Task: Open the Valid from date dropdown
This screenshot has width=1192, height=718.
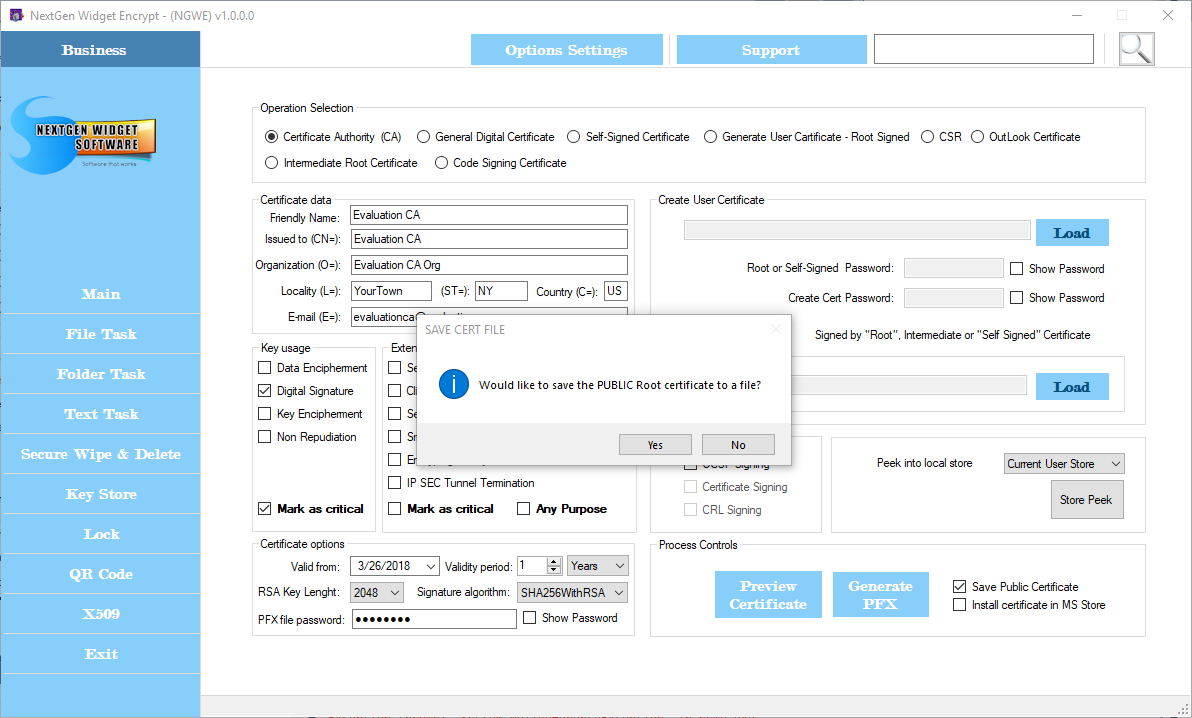Action: pos(431,566)
